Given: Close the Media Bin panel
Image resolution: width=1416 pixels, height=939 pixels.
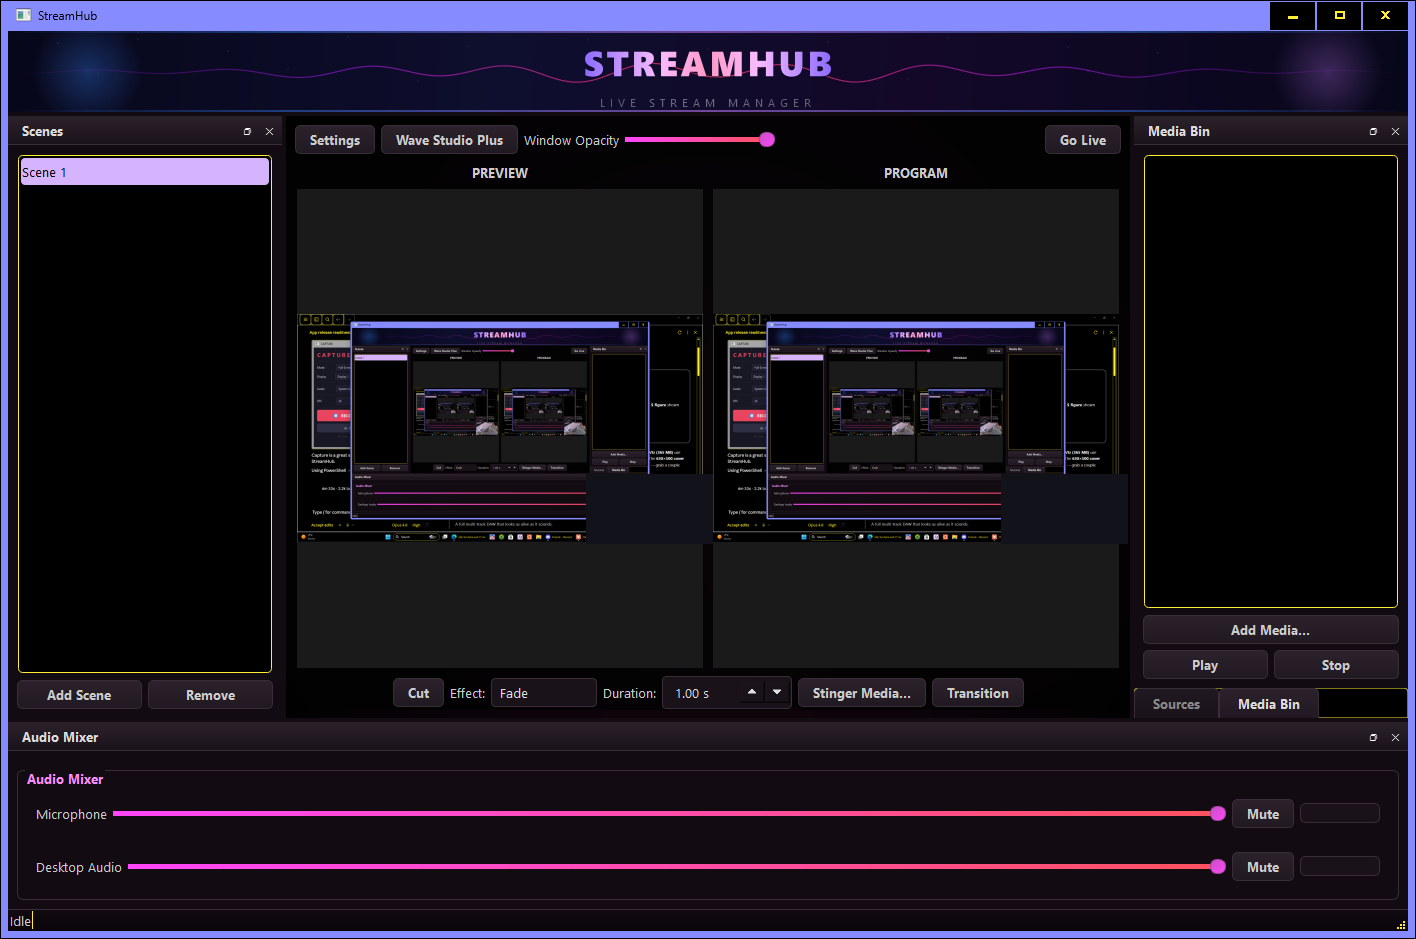Looking at the screenshot, I should pyautogui.click(x=1395, y=132).
